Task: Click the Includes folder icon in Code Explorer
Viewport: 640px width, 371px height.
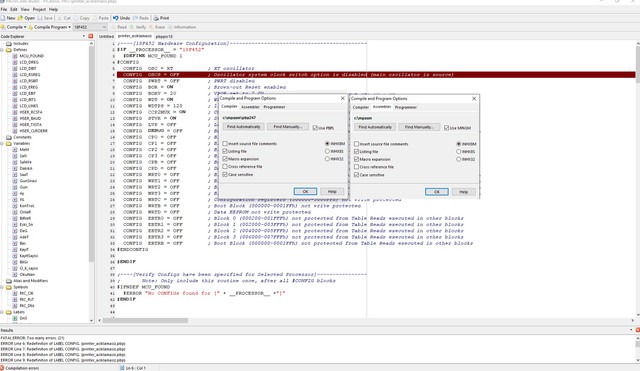Action: [x=9, y=43]
